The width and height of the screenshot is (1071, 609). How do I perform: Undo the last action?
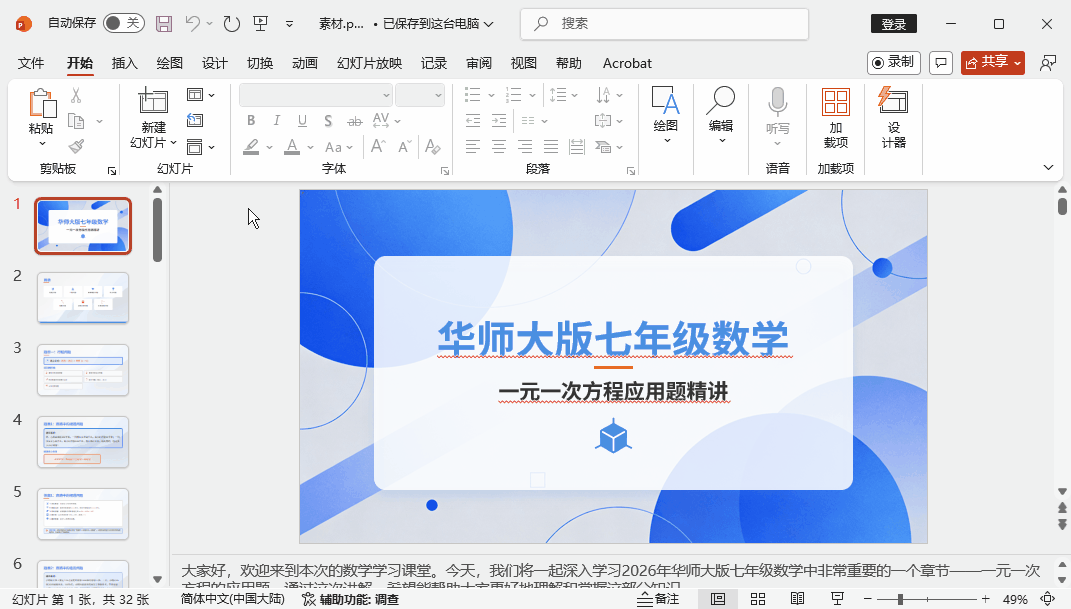[x=193, y=24]
